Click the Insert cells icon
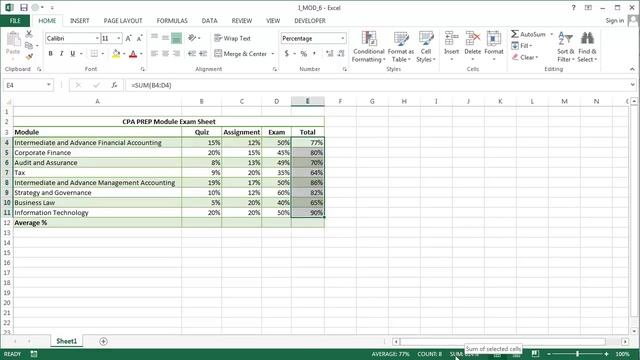The height and width of the screenshot is (360, 640). tap(451, 38)
